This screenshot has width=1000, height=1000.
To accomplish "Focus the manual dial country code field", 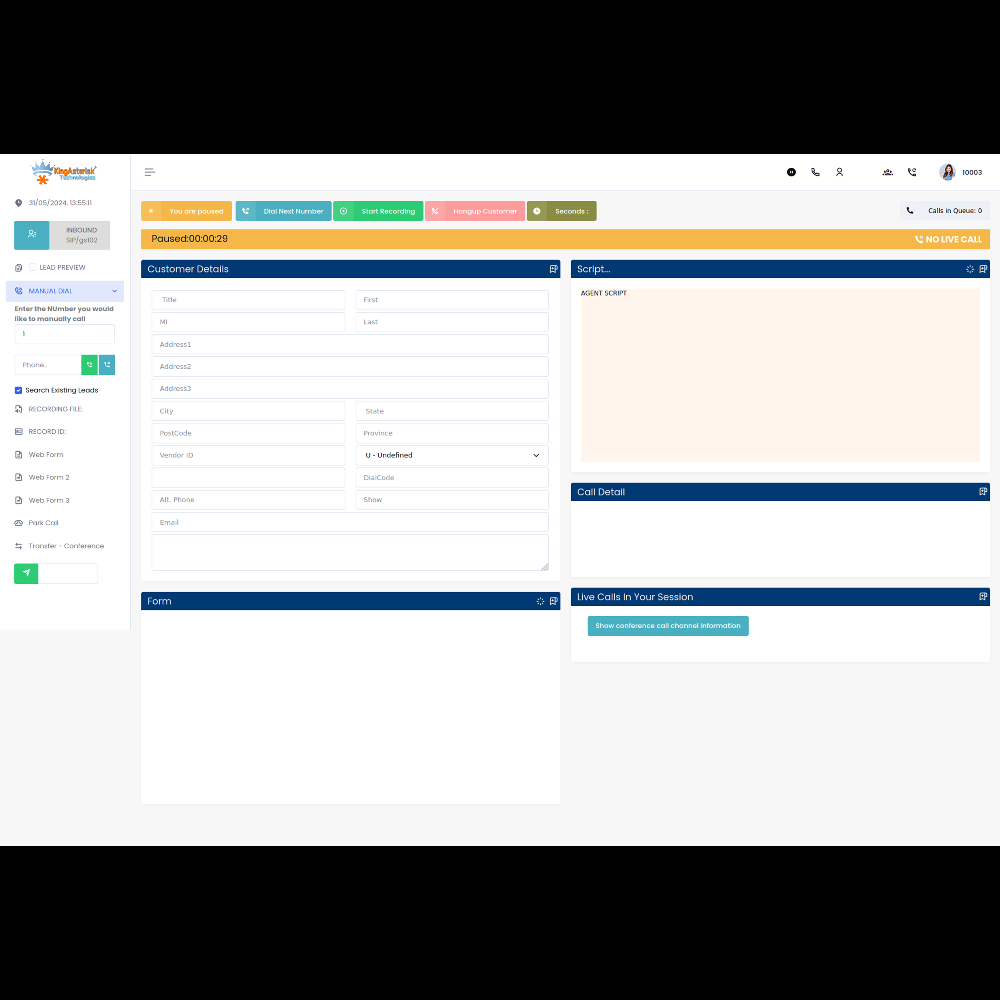I will (64, 334).
